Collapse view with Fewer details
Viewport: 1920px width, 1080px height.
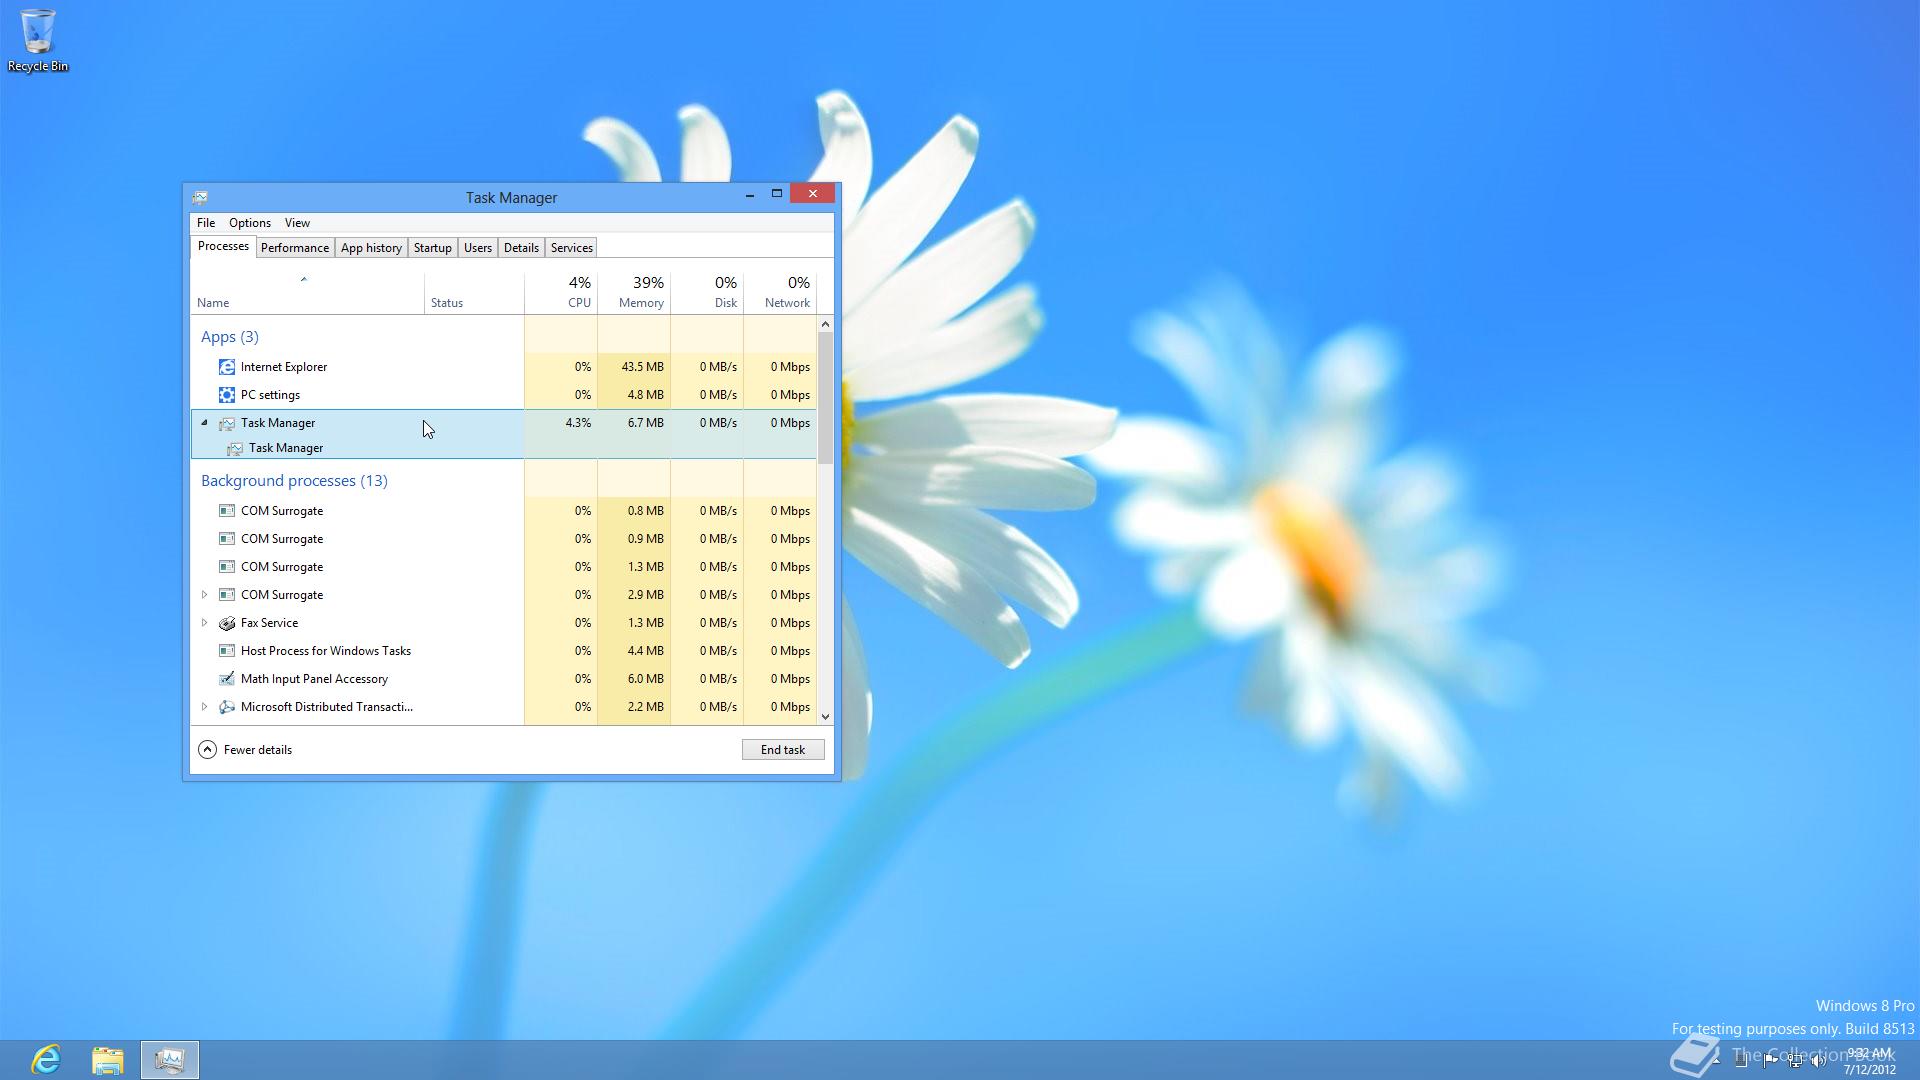pyautogui.click(x=246, y=750)
